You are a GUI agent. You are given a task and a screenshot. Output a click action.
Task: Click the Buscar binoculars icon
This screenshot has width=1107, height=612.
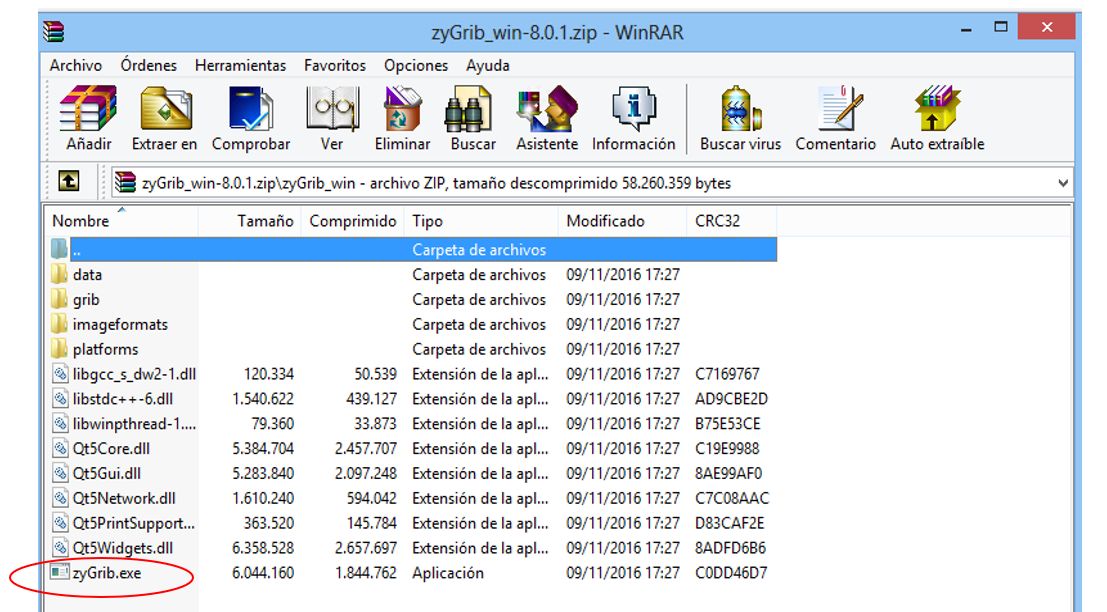pos(469,109)
